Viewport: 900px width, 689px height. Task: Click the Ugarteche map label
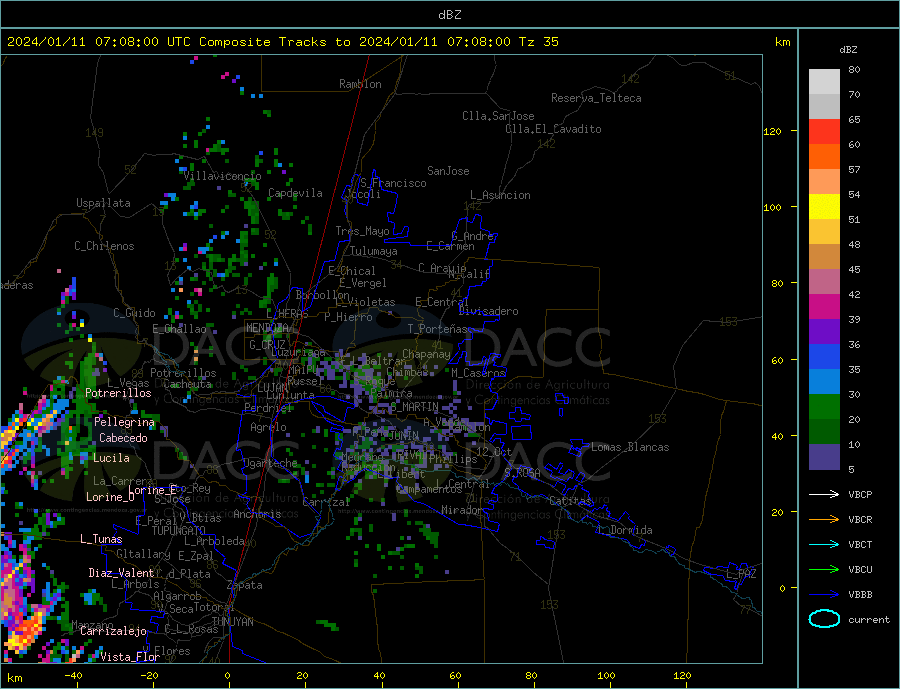(270, 463)
